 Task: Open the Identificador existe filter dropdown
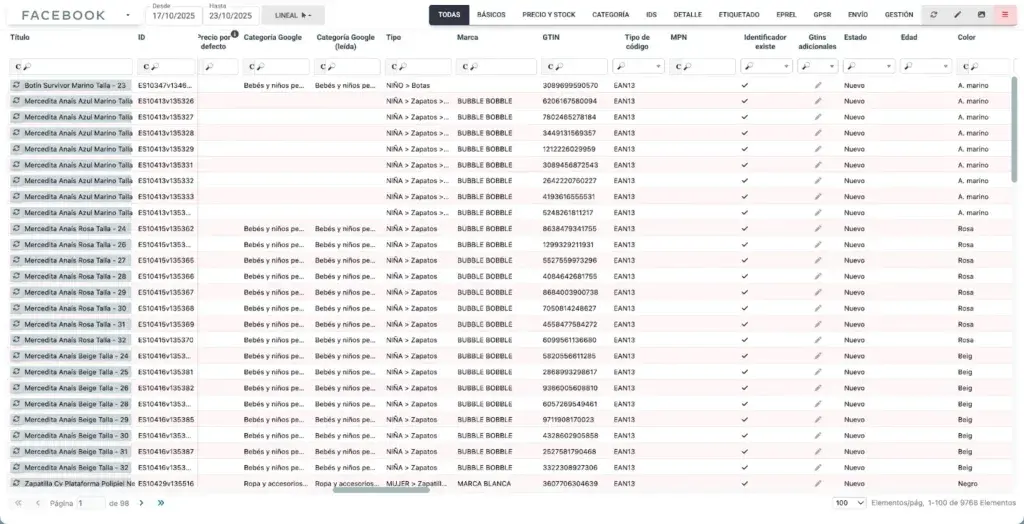[x=786, y=66]
